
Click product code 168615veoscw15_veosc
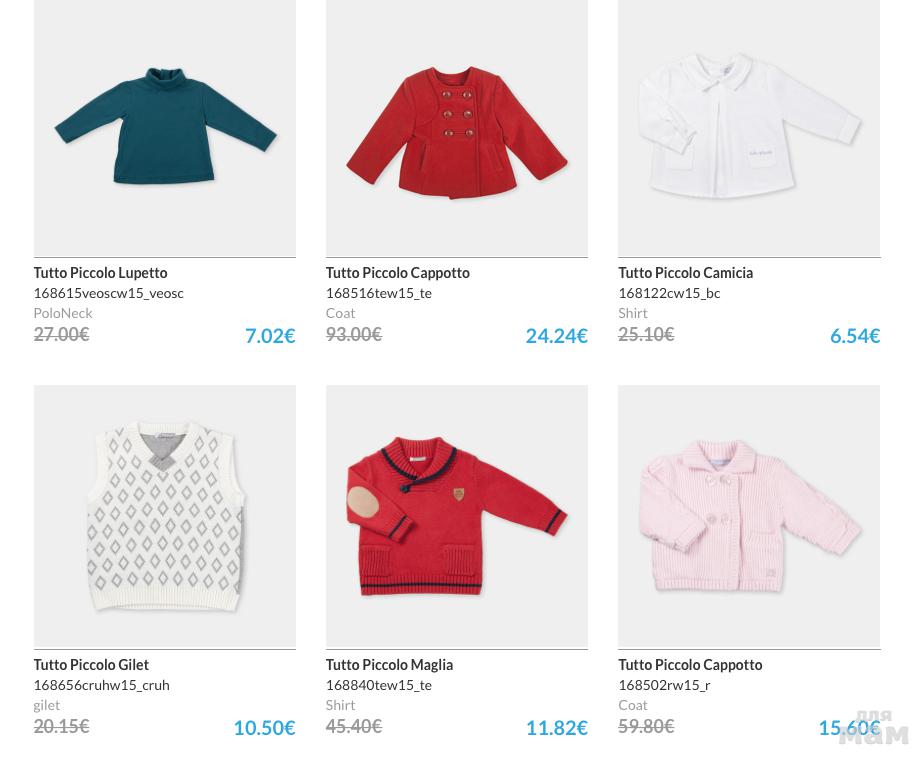coord(108,293)
